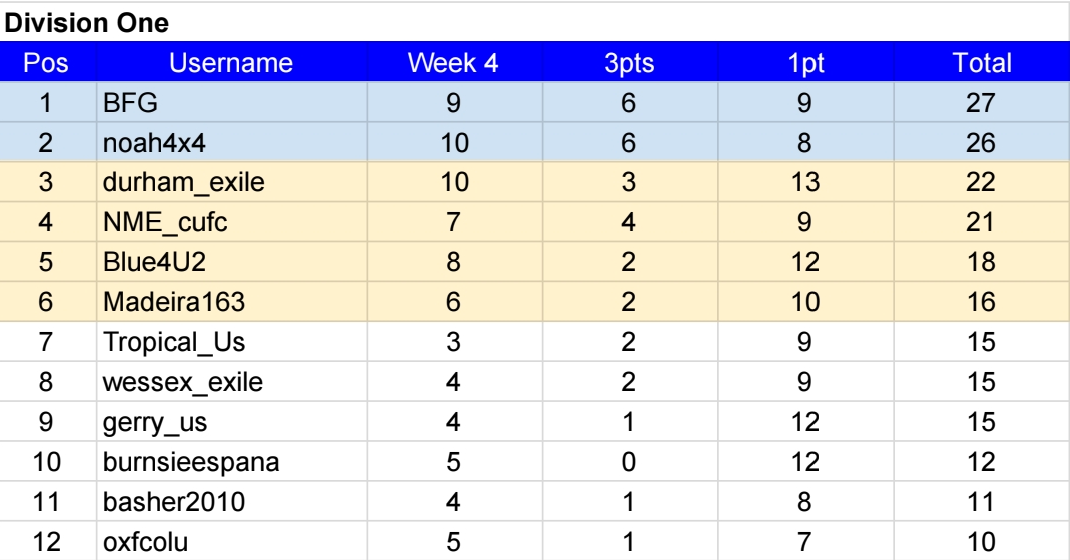The width and height of the screenshot is (1070, 560).
Task: Select the 3pts header cell
Action: 629,63
